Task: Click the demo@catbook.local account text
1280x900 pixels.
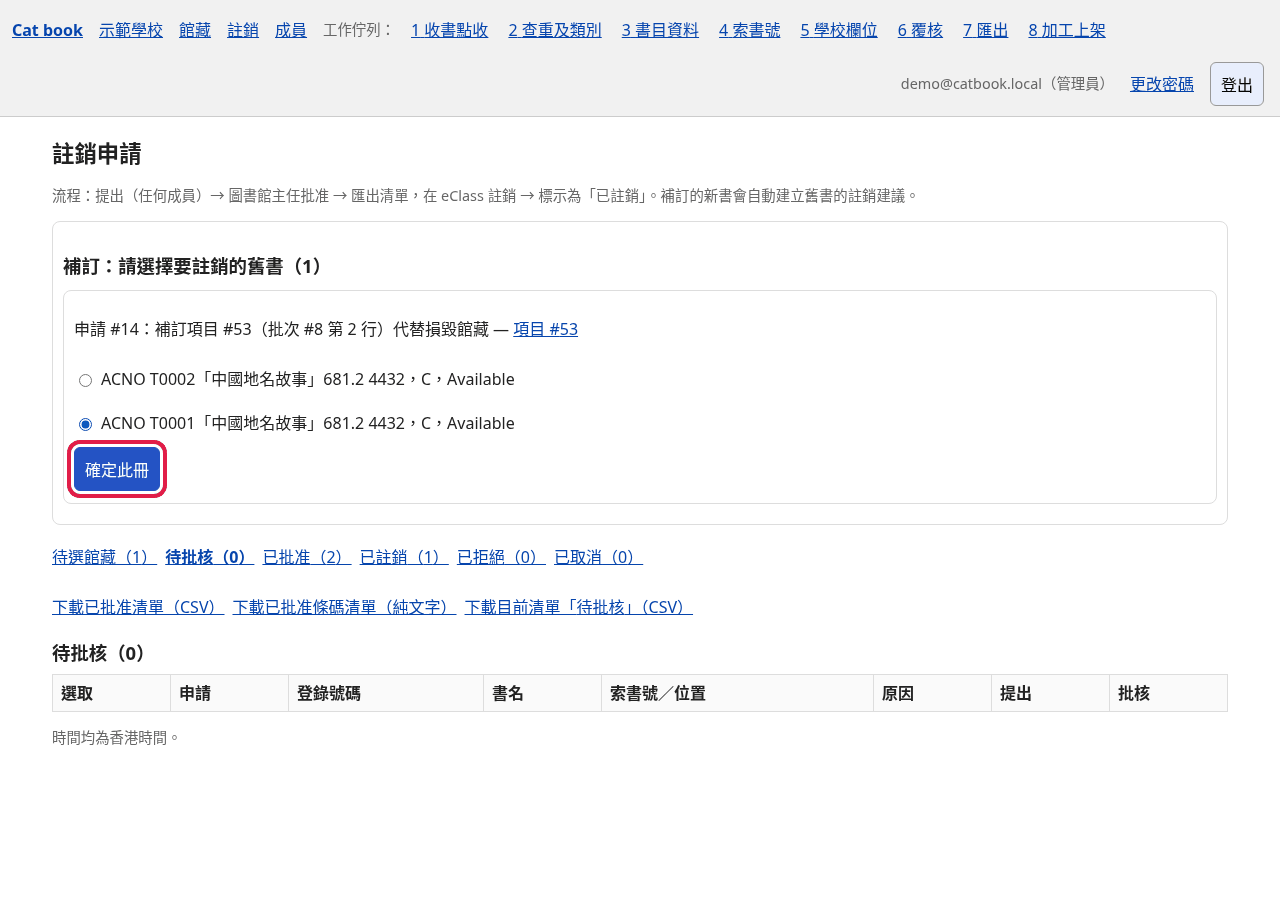Action: point(1007,84)
